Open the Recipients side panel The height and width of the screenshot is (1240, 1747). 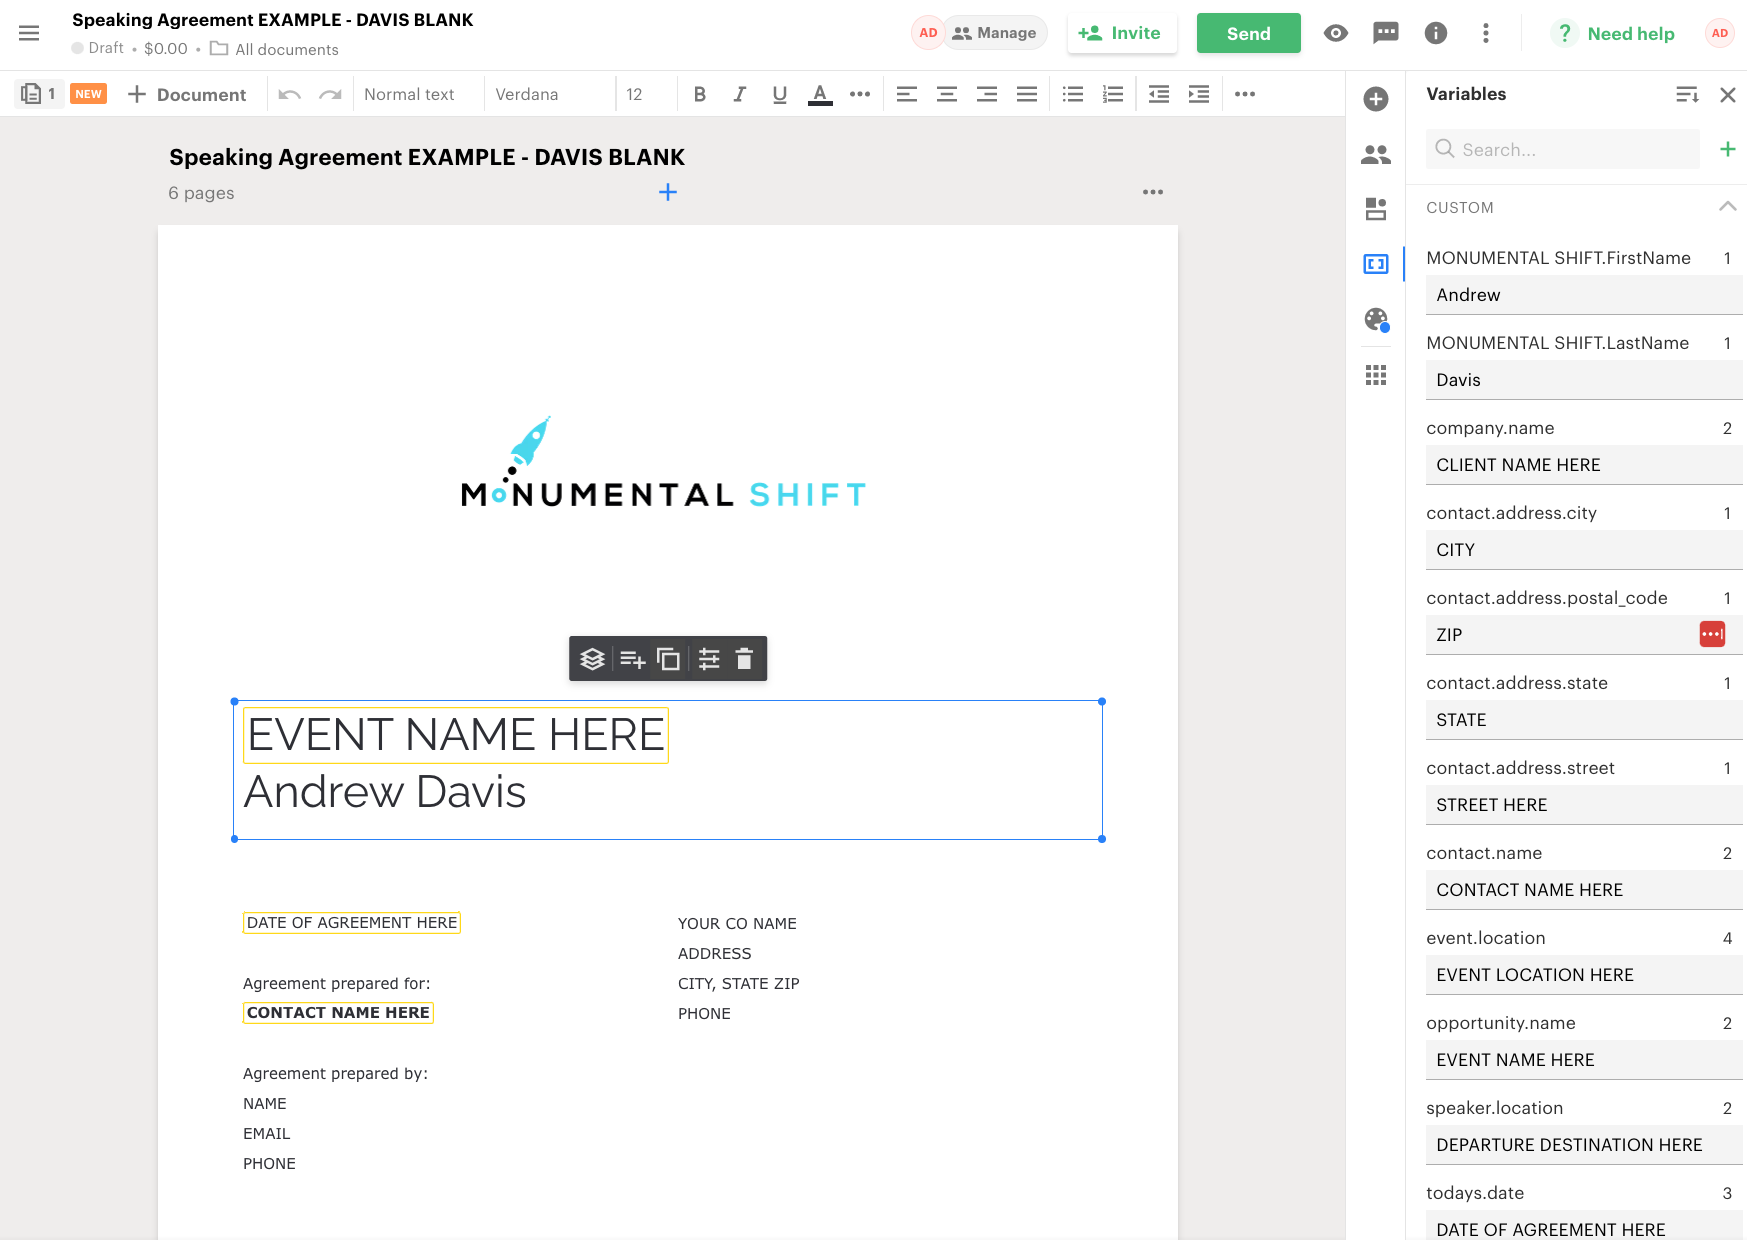click(1376, 154)
